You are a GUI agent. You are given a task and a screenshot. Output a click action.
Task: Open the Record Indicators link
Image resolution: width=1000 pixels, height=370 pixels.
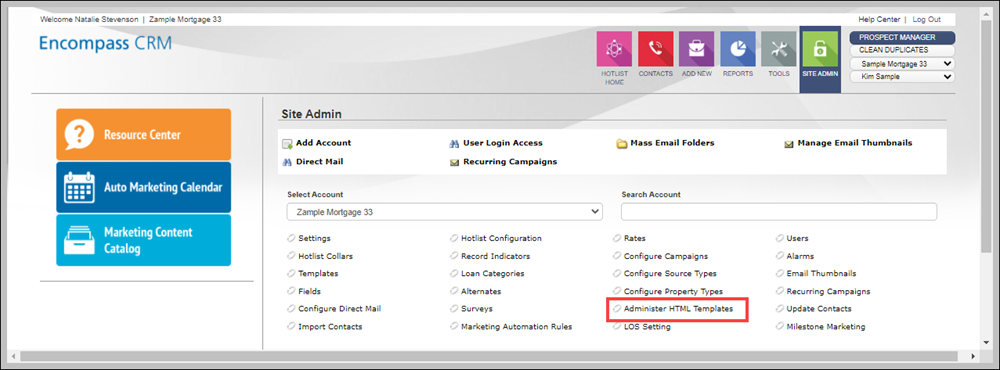click(496, 256)
